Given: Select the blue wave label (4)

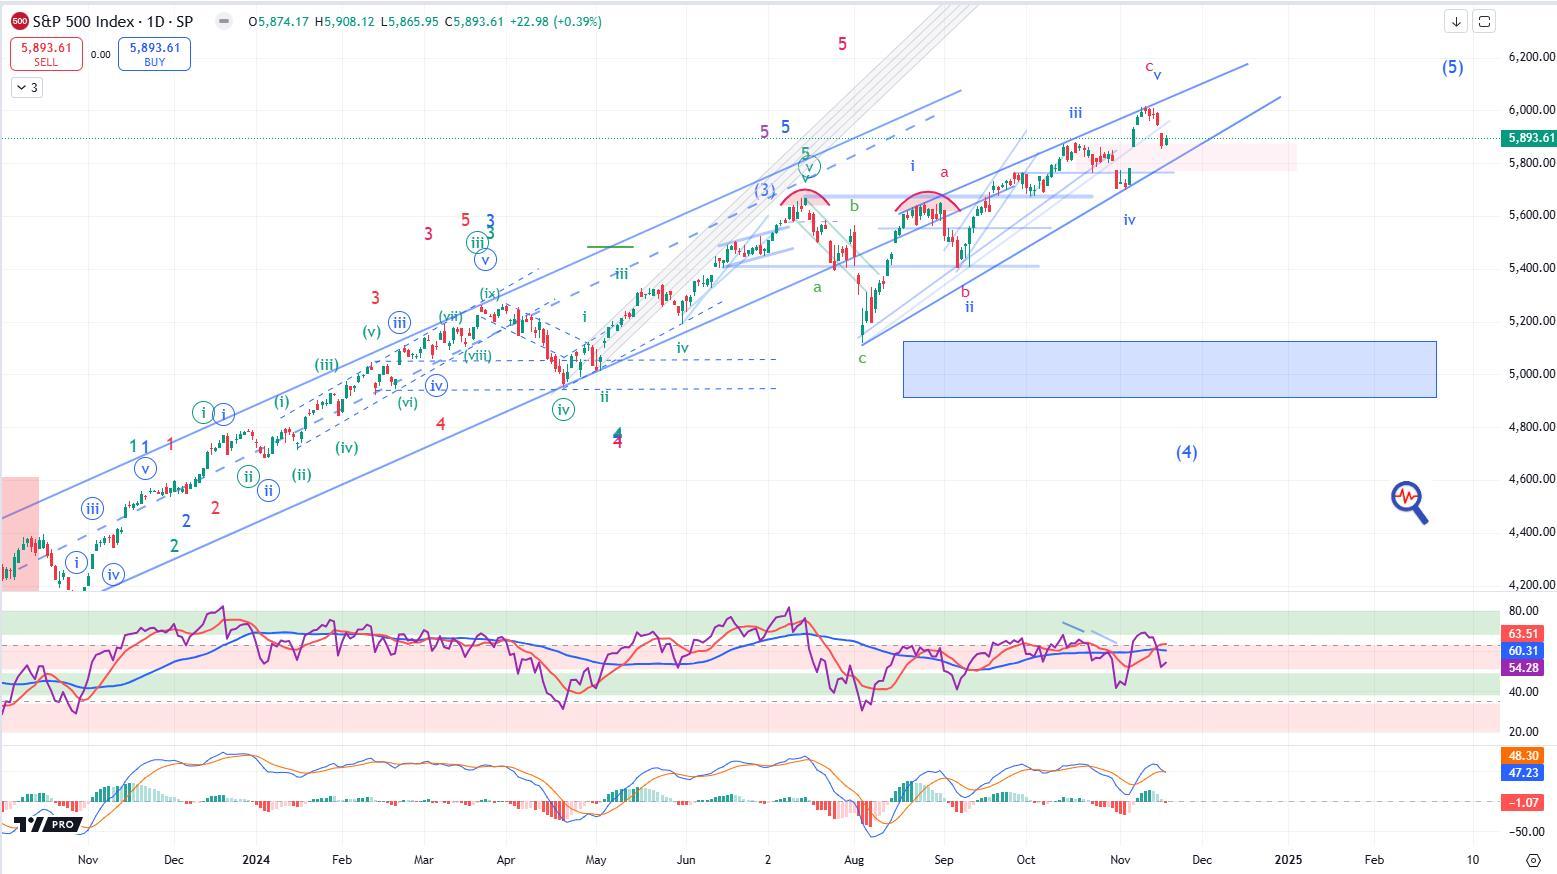Looking at the screenshot, I should click(1186, 452).
